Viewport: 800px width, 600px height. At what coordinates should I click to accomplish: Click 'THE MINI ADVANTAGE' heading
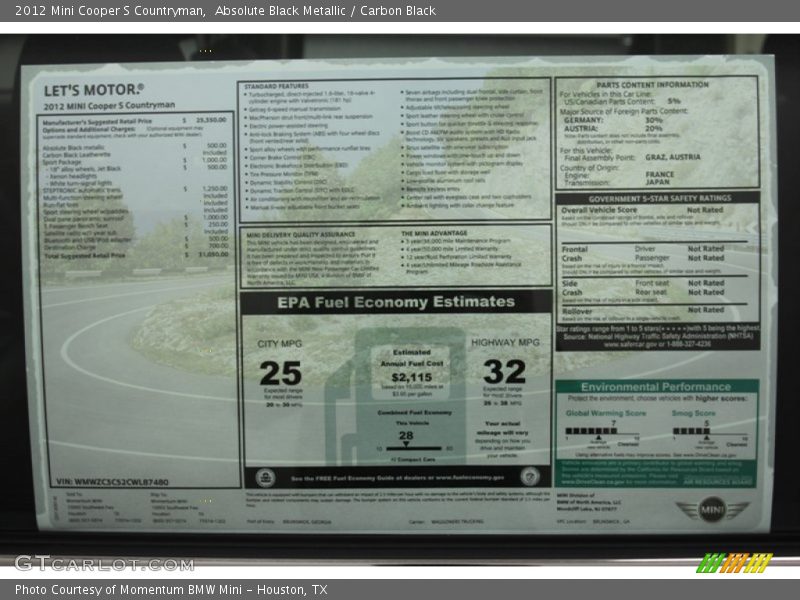point(434,233)
